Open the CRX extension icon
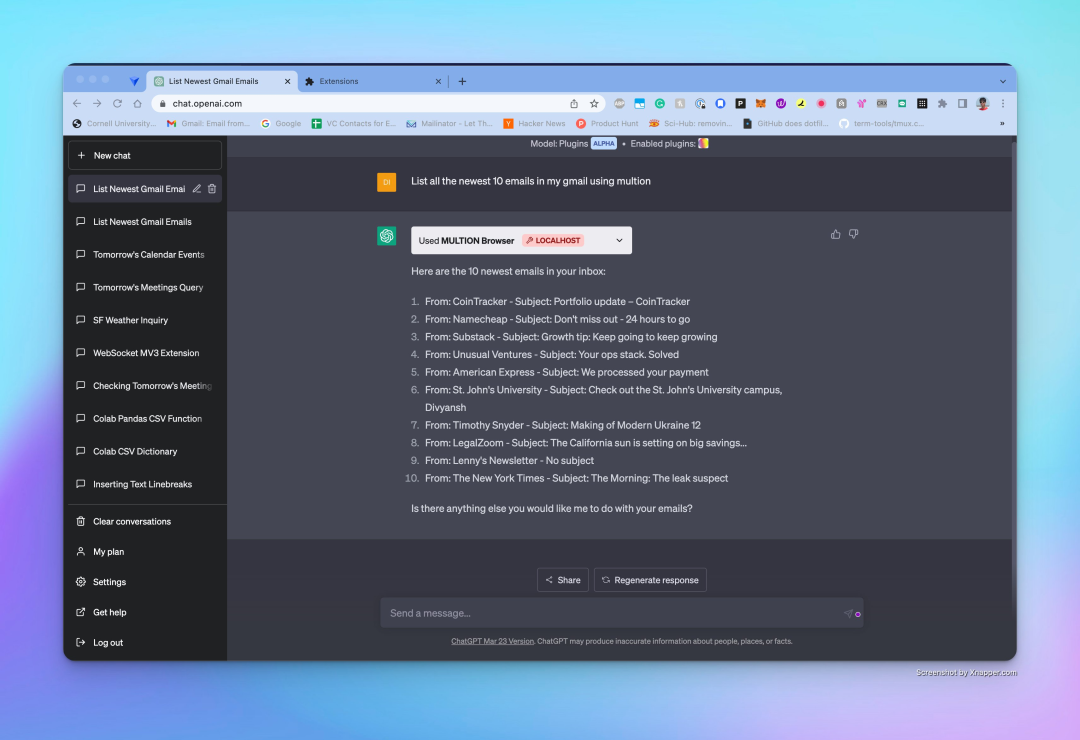The image size is (1080, 740). tap(882, 103)
